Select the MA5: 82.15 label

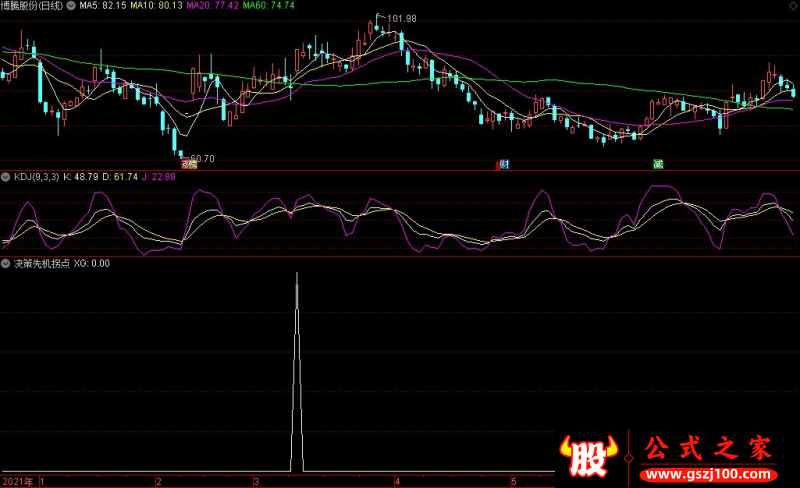[103, 6]
